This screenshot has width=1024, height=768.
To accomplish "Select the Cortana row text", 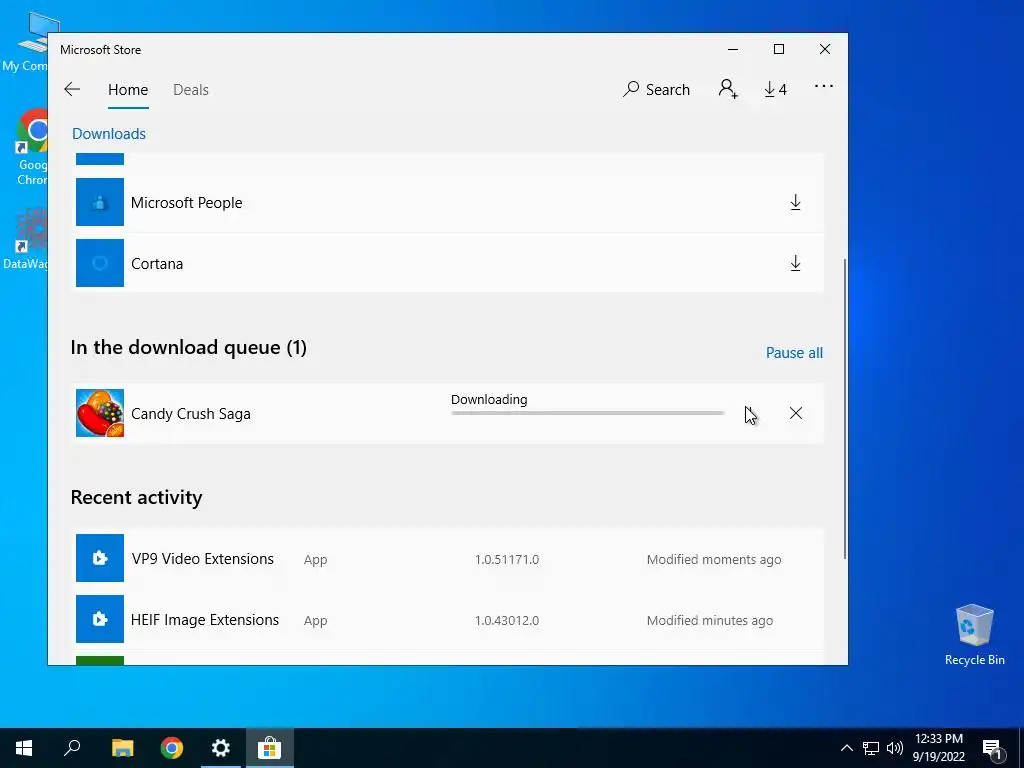I will [x=157, y=264].
